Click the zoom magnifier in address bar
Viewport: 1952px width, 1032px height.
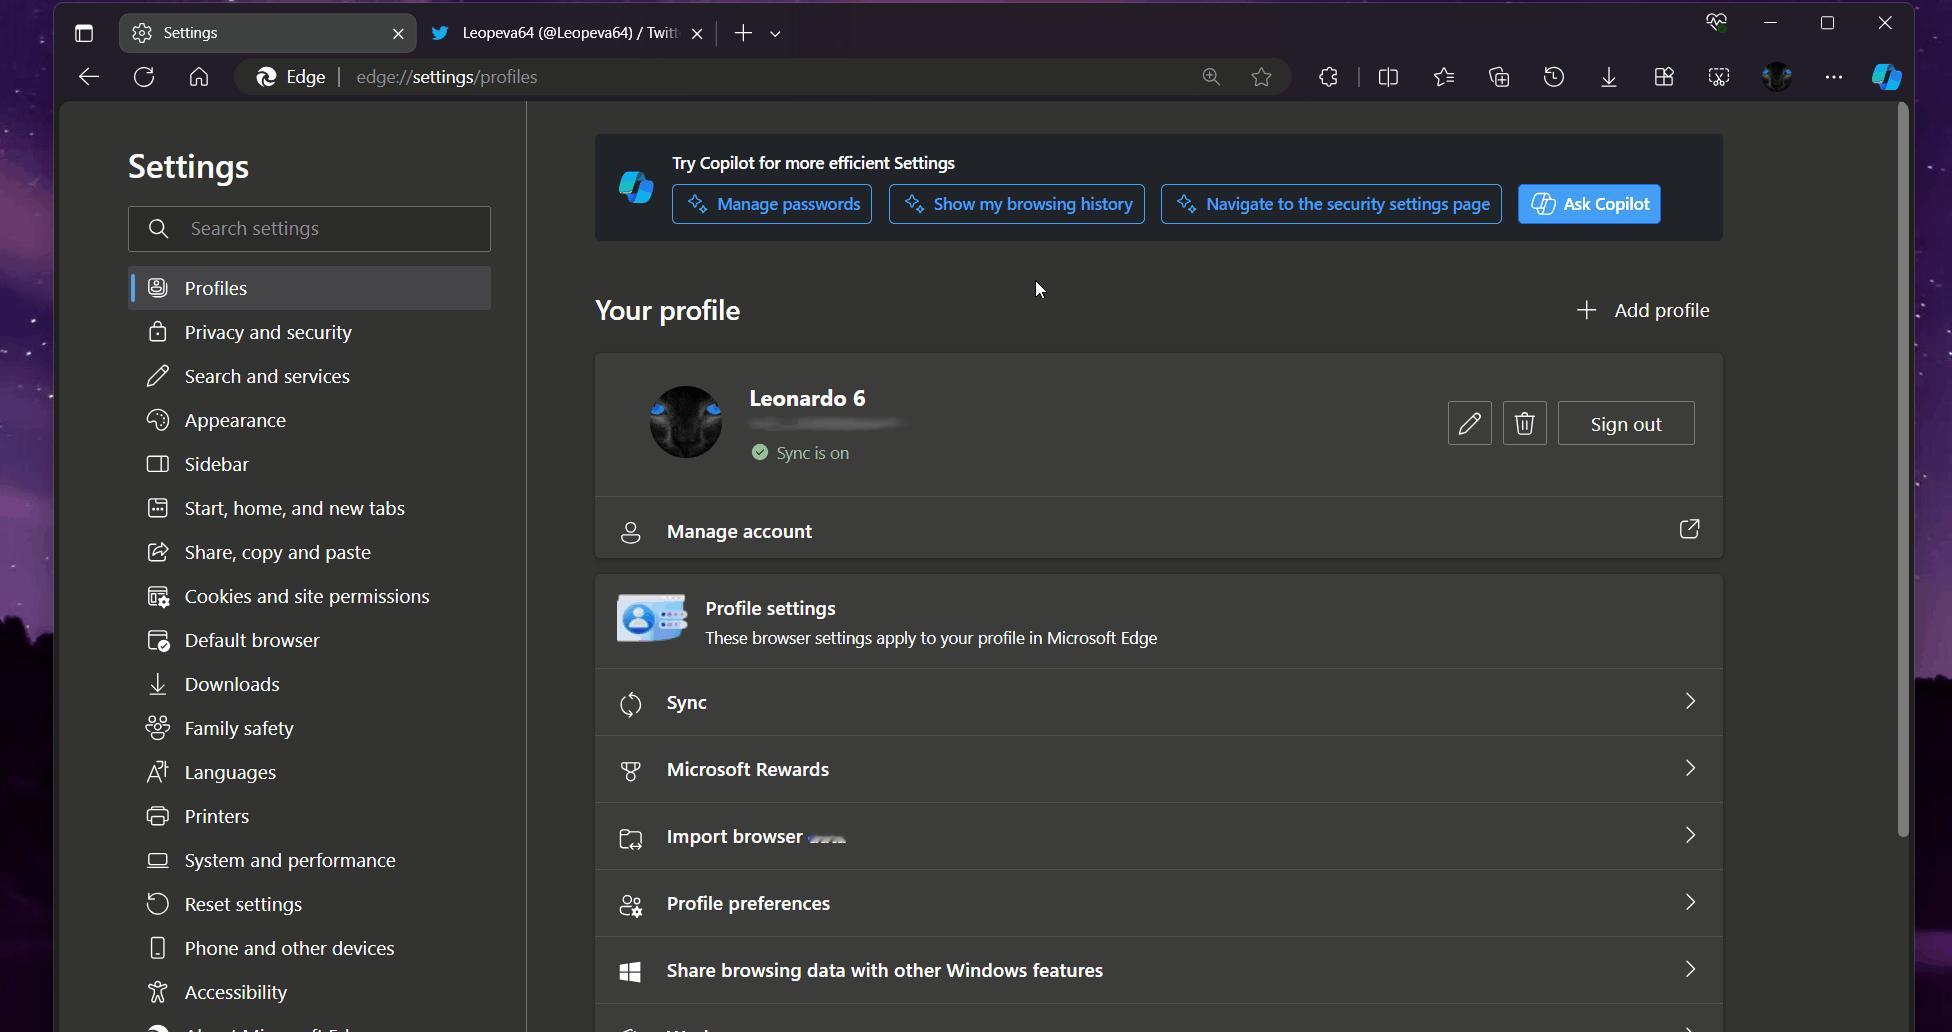pos(1211,77)
